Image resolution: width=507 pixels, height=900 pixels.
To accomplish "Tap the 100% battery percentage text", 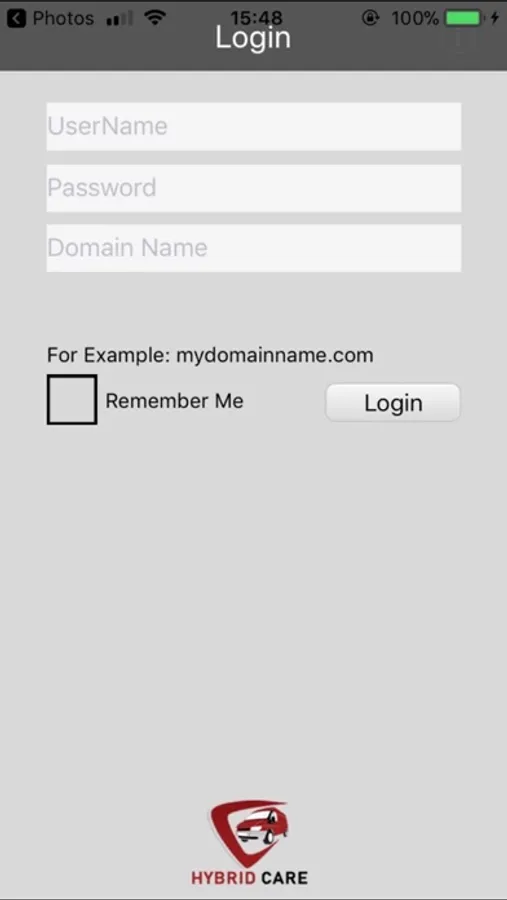I will (415, 18).
